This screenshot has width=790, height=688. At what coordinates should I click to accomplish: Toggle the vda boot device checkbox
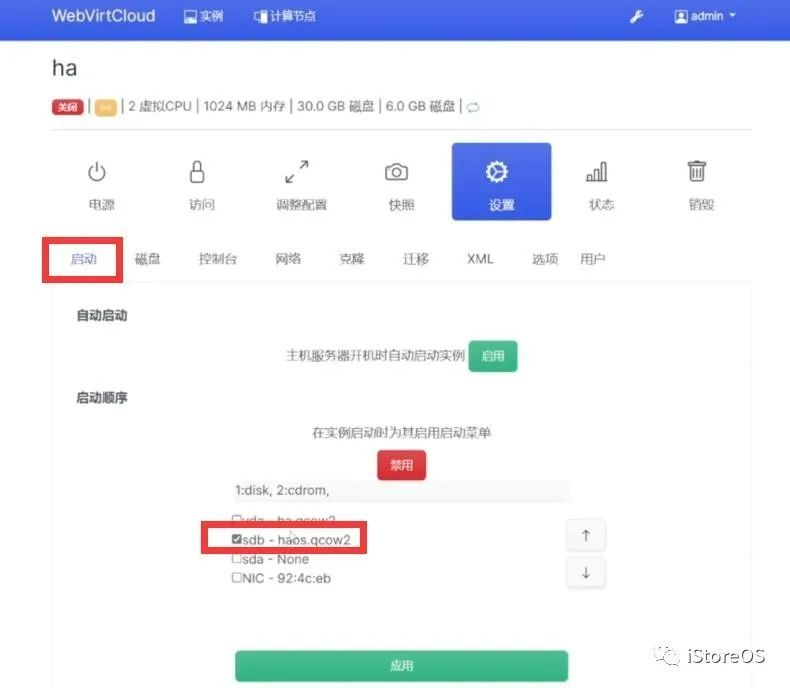pos(237,518)
